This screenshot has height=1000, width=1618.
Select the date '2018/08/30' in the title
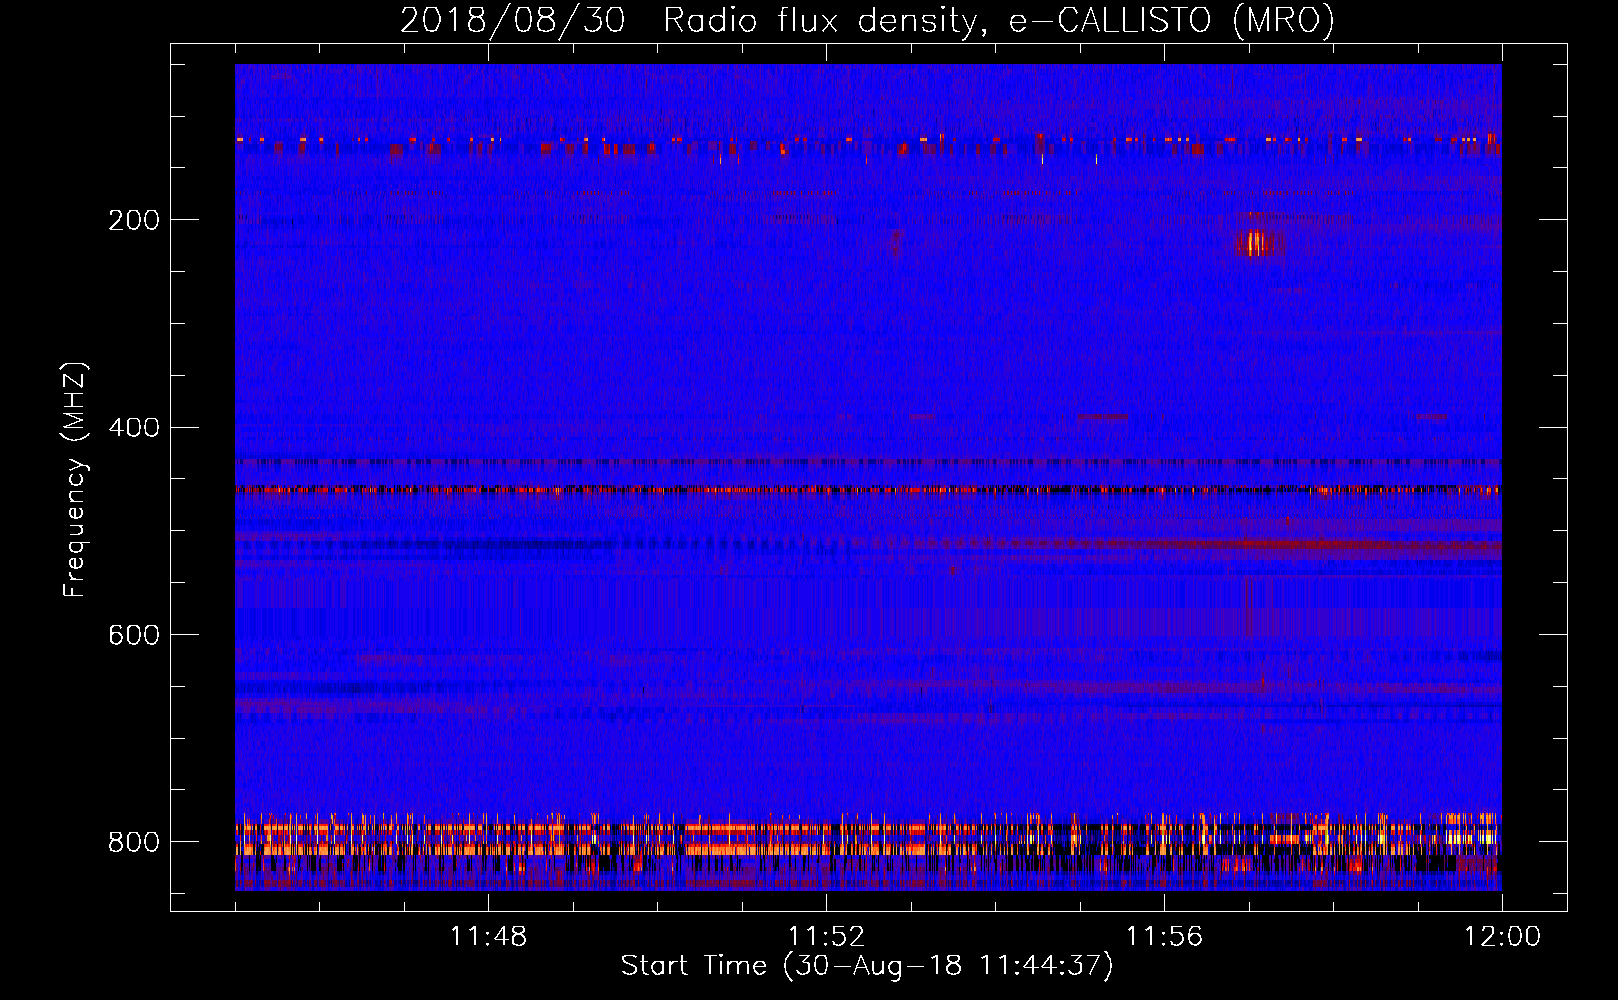(513, 20)
